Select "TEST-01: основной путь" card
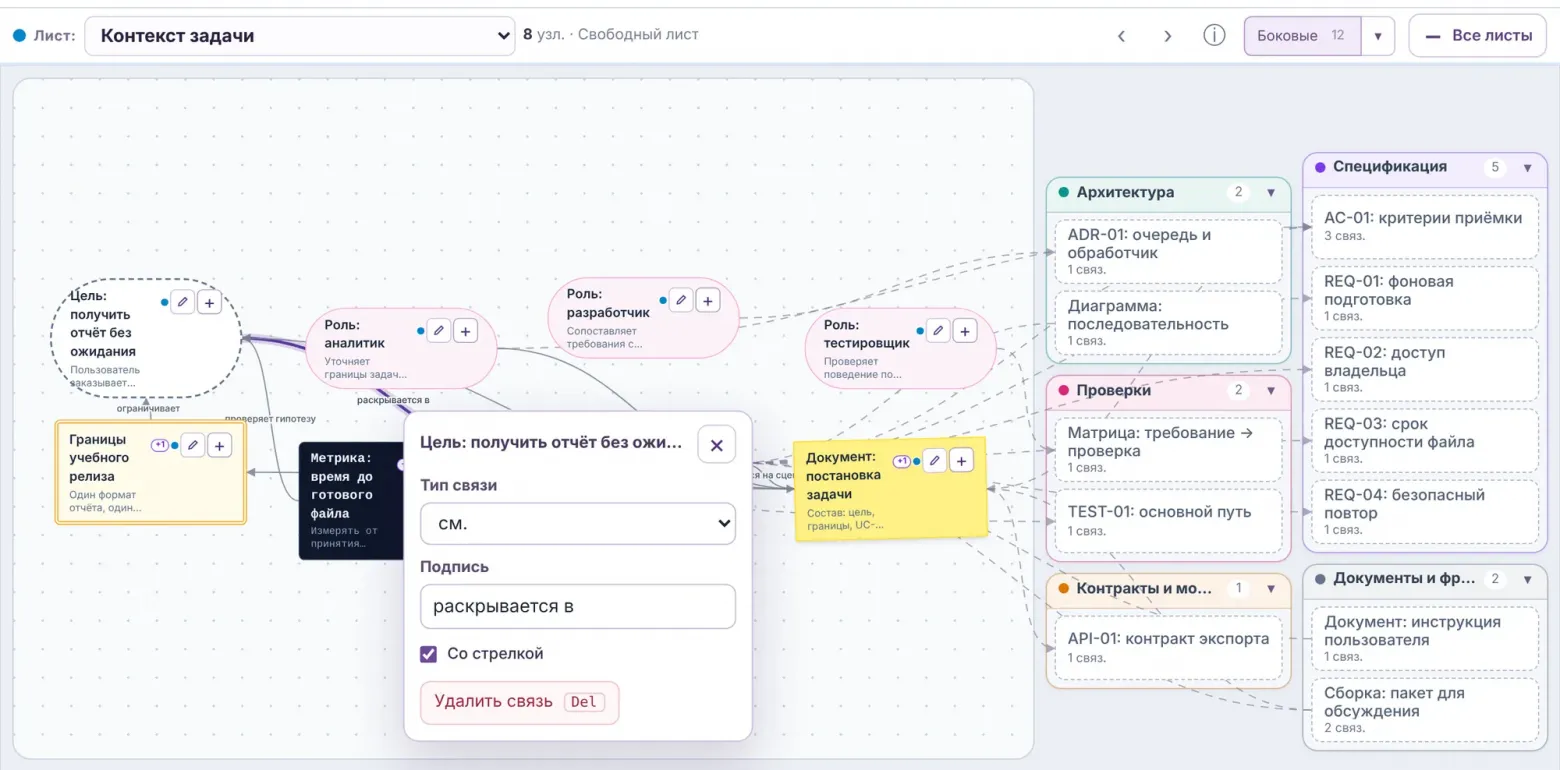 tap(1168, 520)
